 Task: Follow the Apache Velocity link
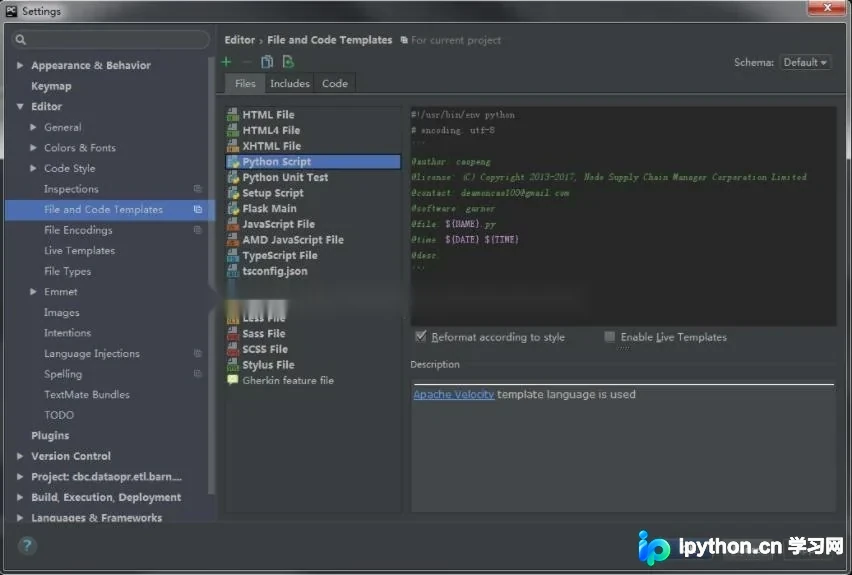(454, 395)
